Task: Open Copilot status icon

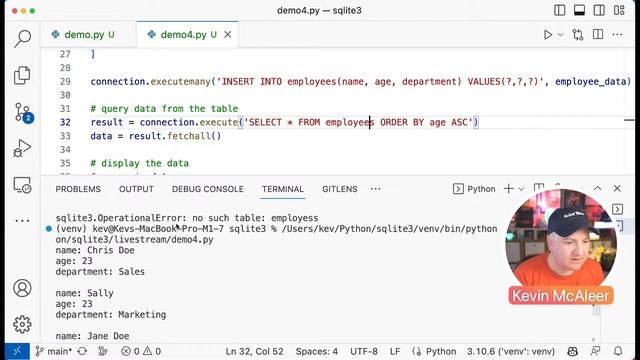Action: [573, 351]
